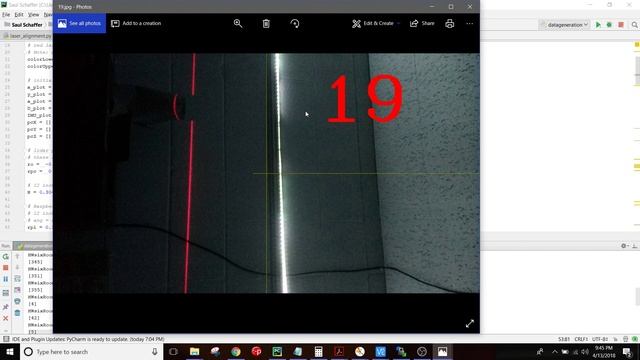This screenshot has width=640, height=360.
Task: Open the Action Center notifications
Action: 627,352
